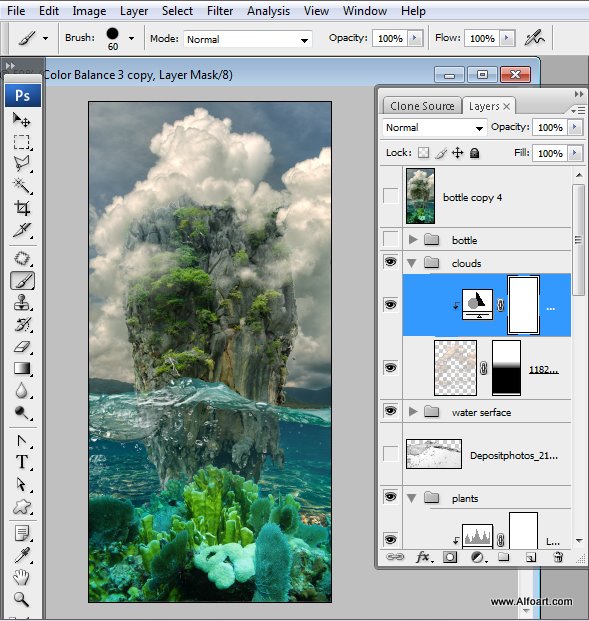Hide the selected Color Balance layer

tap(391, 305)
